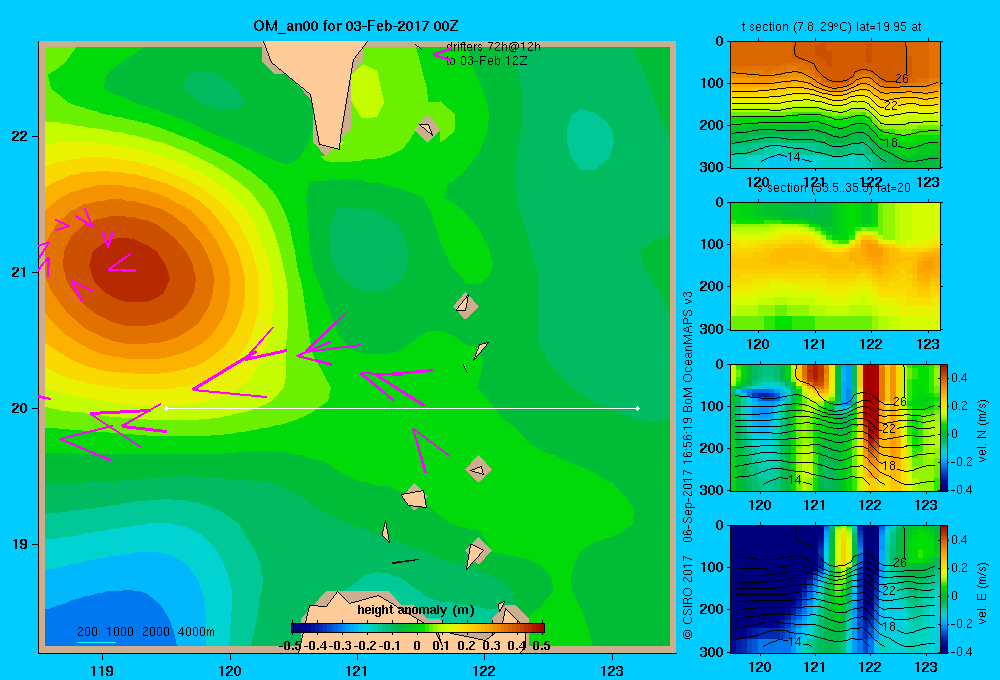The image size is (1000, 680).
Task: Click the map title "OM_an00 for 03-Feb-2017 00Z"
Action: 356,26
